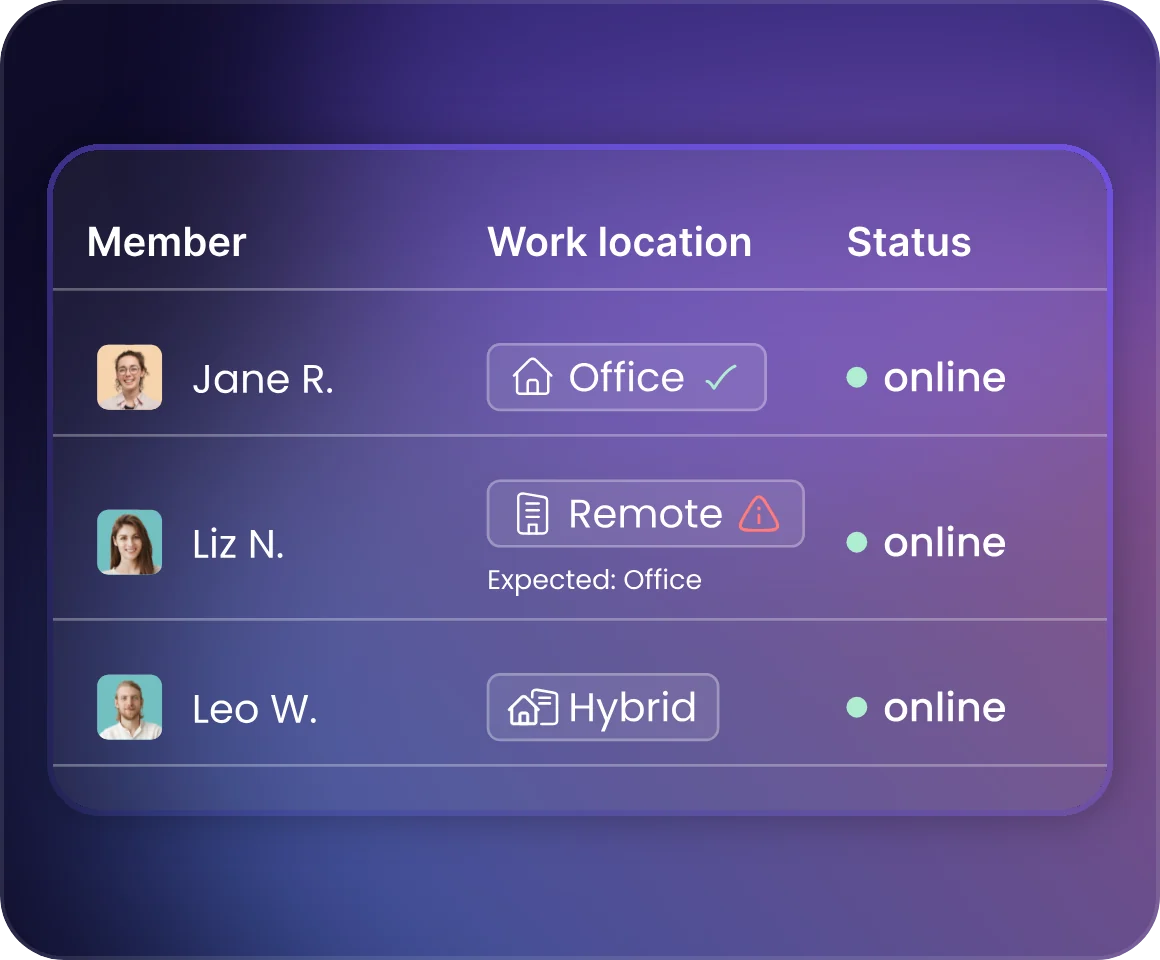The width and height of the screenshot is (1160, 960).
Task: Click 'online' status text for Liz N.
Action: (945, 542)
